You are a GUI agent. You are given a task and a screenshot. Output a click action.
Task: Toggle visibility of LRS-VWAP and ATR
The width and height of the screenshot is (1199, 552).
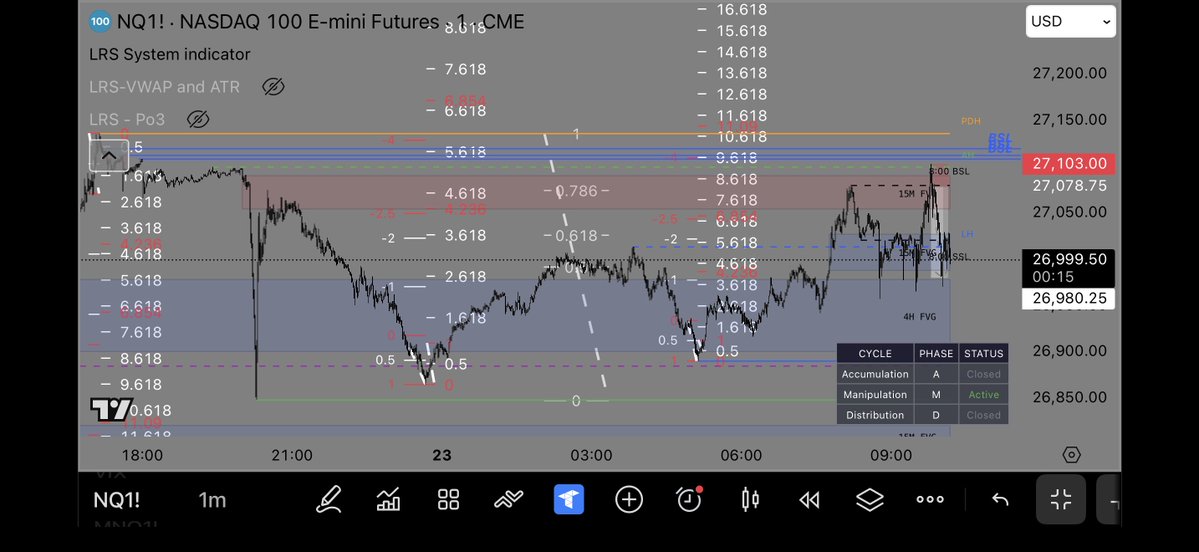coord(273,87)
